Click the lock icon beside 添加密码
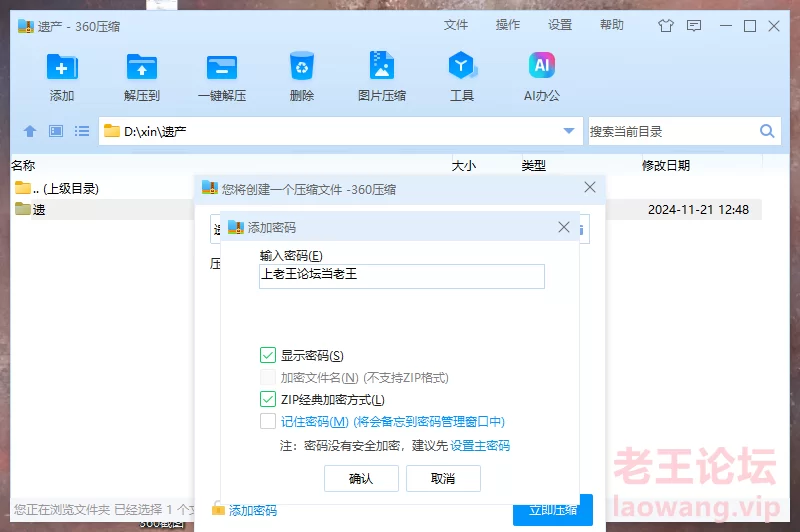The width and height of the screenshot is (800, 532). [218, 508]
